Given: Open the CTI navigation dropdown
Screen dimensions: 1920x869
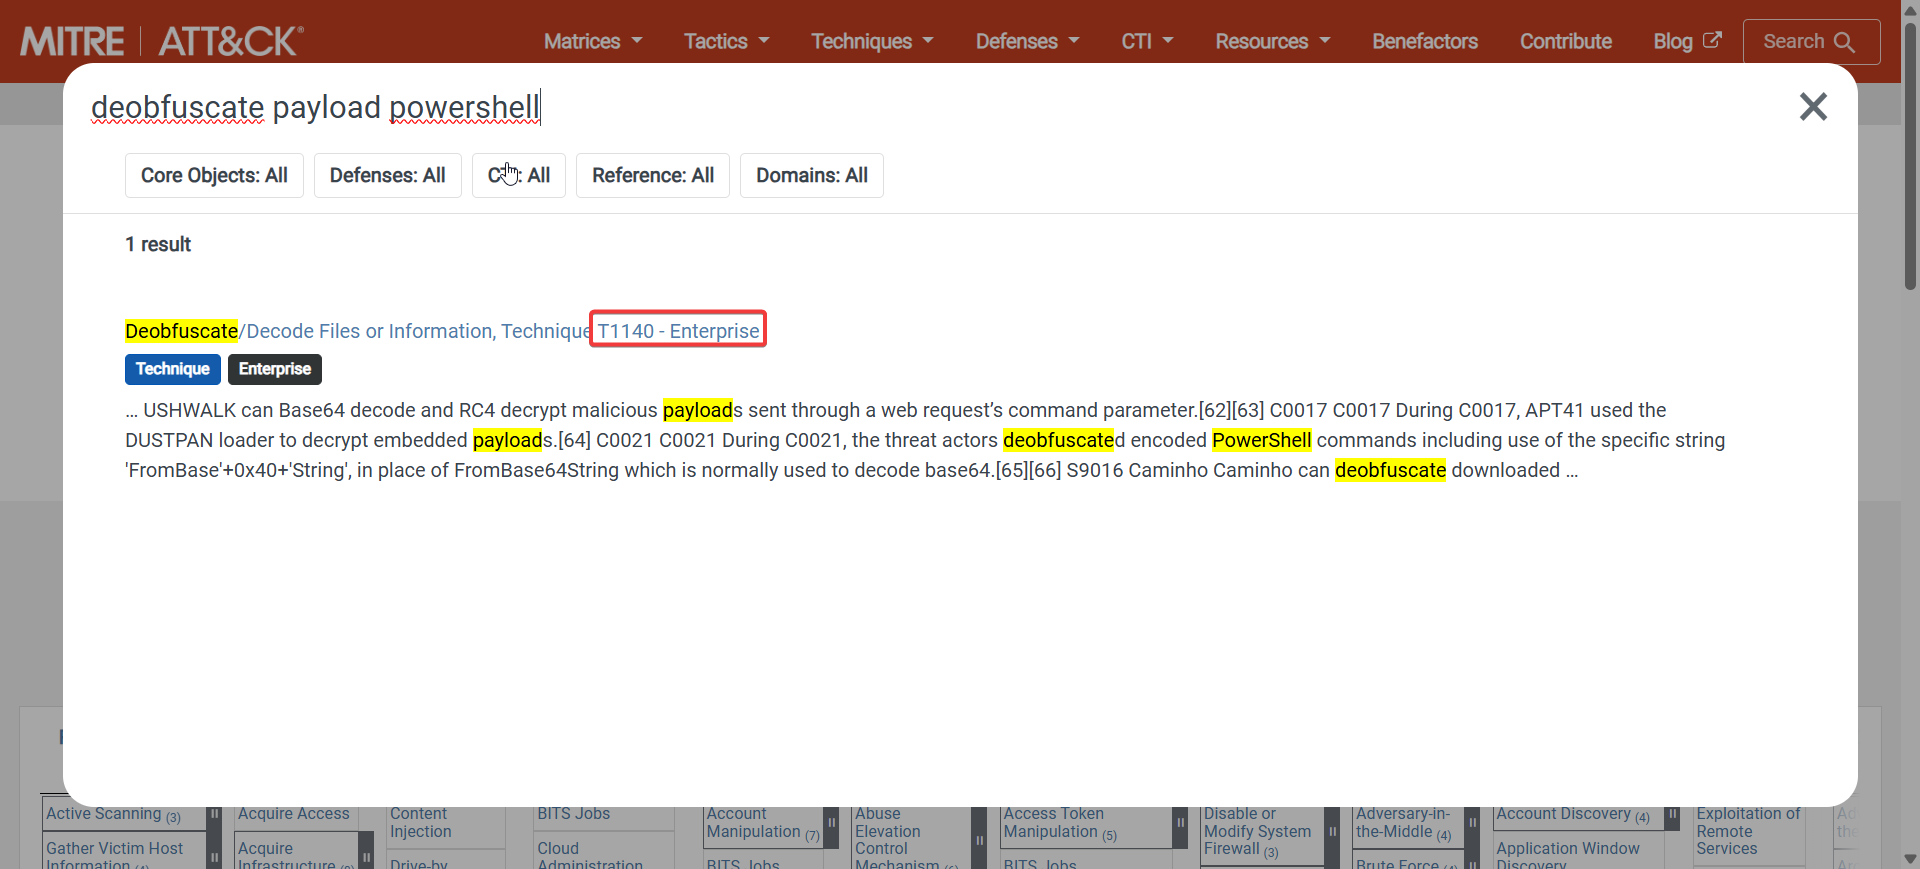Looking at the screenshot, I should click(1147, 41).
